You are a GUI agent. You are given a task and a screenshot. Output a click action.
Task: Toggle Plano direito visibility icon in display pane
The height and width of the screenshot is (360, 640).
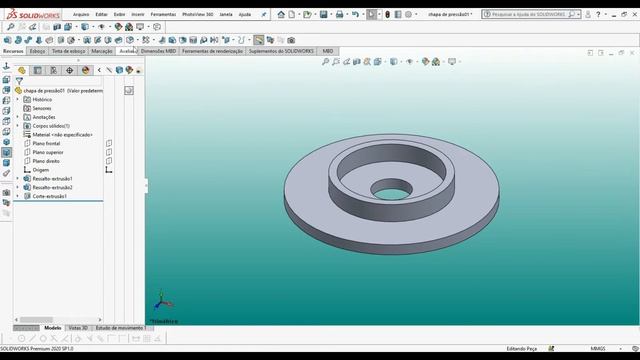pyautogui.click(x=109, y=161)
